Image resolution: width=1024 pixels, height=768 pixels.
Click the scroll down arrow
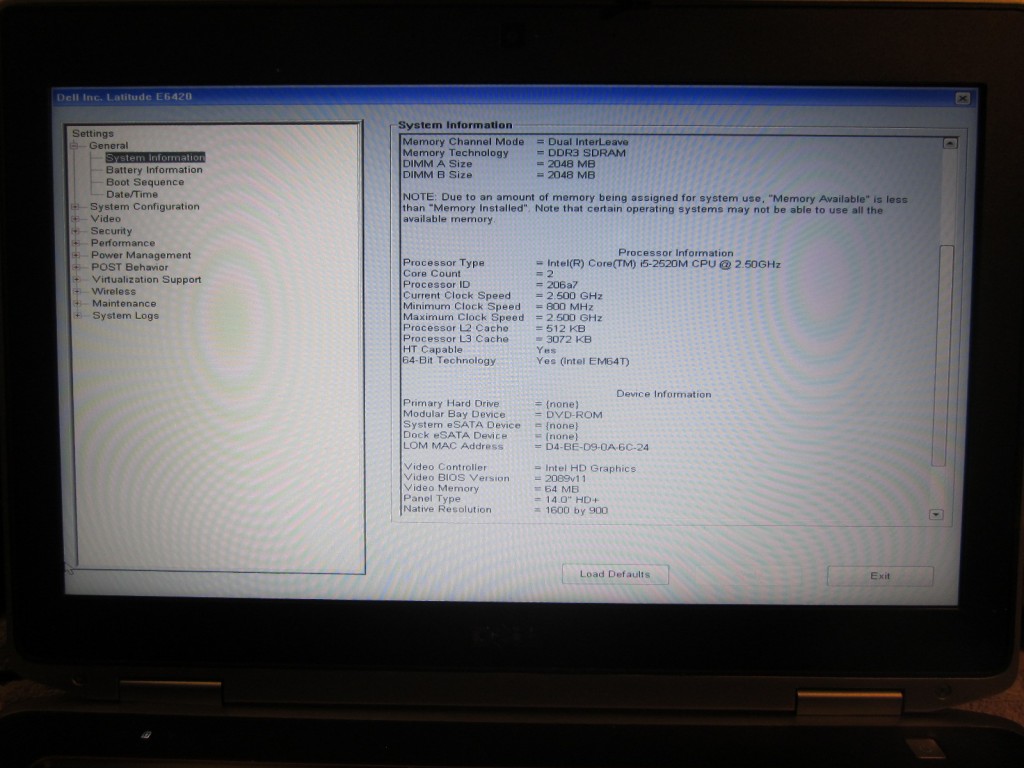(x=936, y=514)
